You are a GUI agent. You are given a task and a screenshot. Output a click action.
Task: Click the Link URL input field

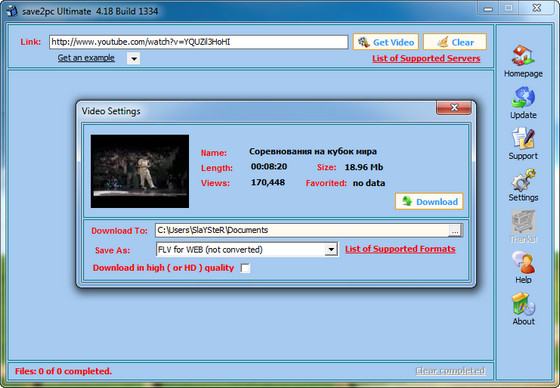pos(199,42)
